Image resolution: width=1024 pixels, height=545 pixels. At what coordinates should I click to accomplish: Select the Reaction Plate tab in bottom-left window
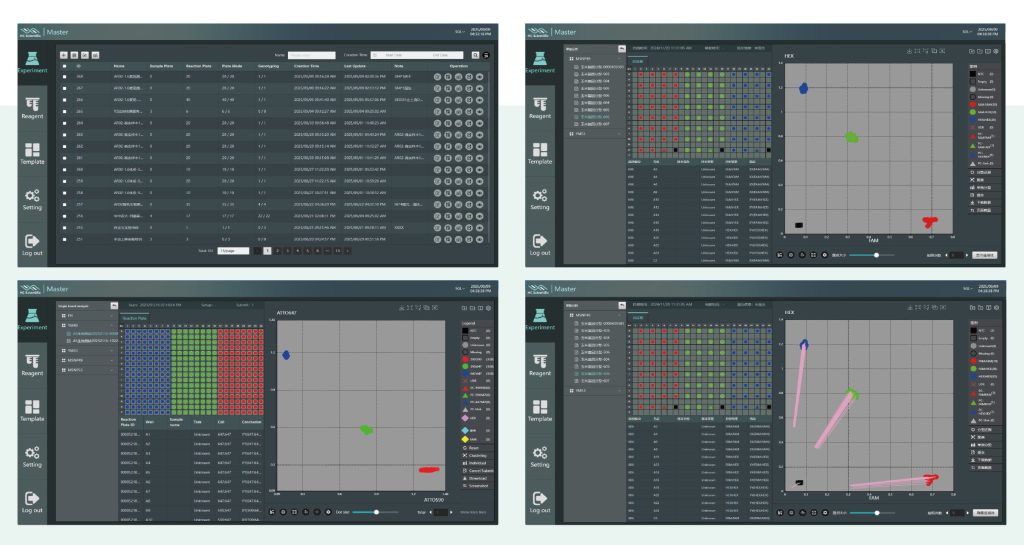coord(134,318)
